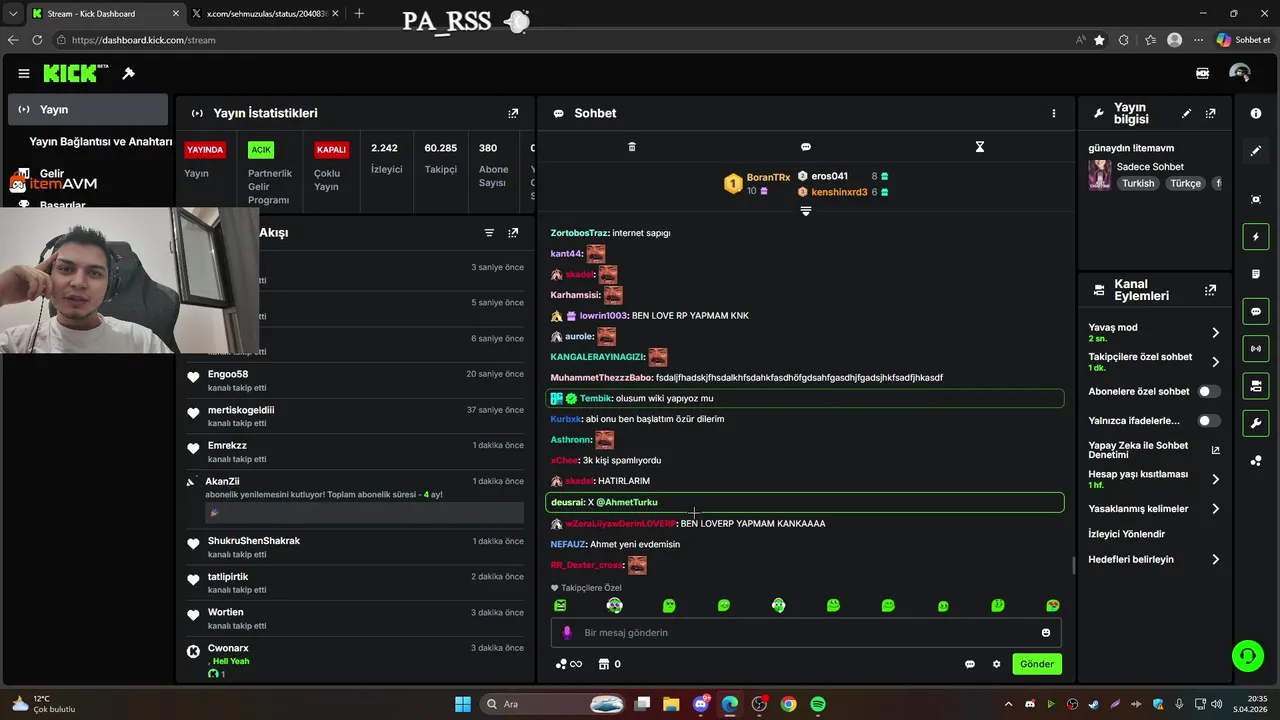The width and height of the screenshot is (1280, 720).
Task: Toggle the wrench panel icon in right sidebar
Action: point(1256,423)
